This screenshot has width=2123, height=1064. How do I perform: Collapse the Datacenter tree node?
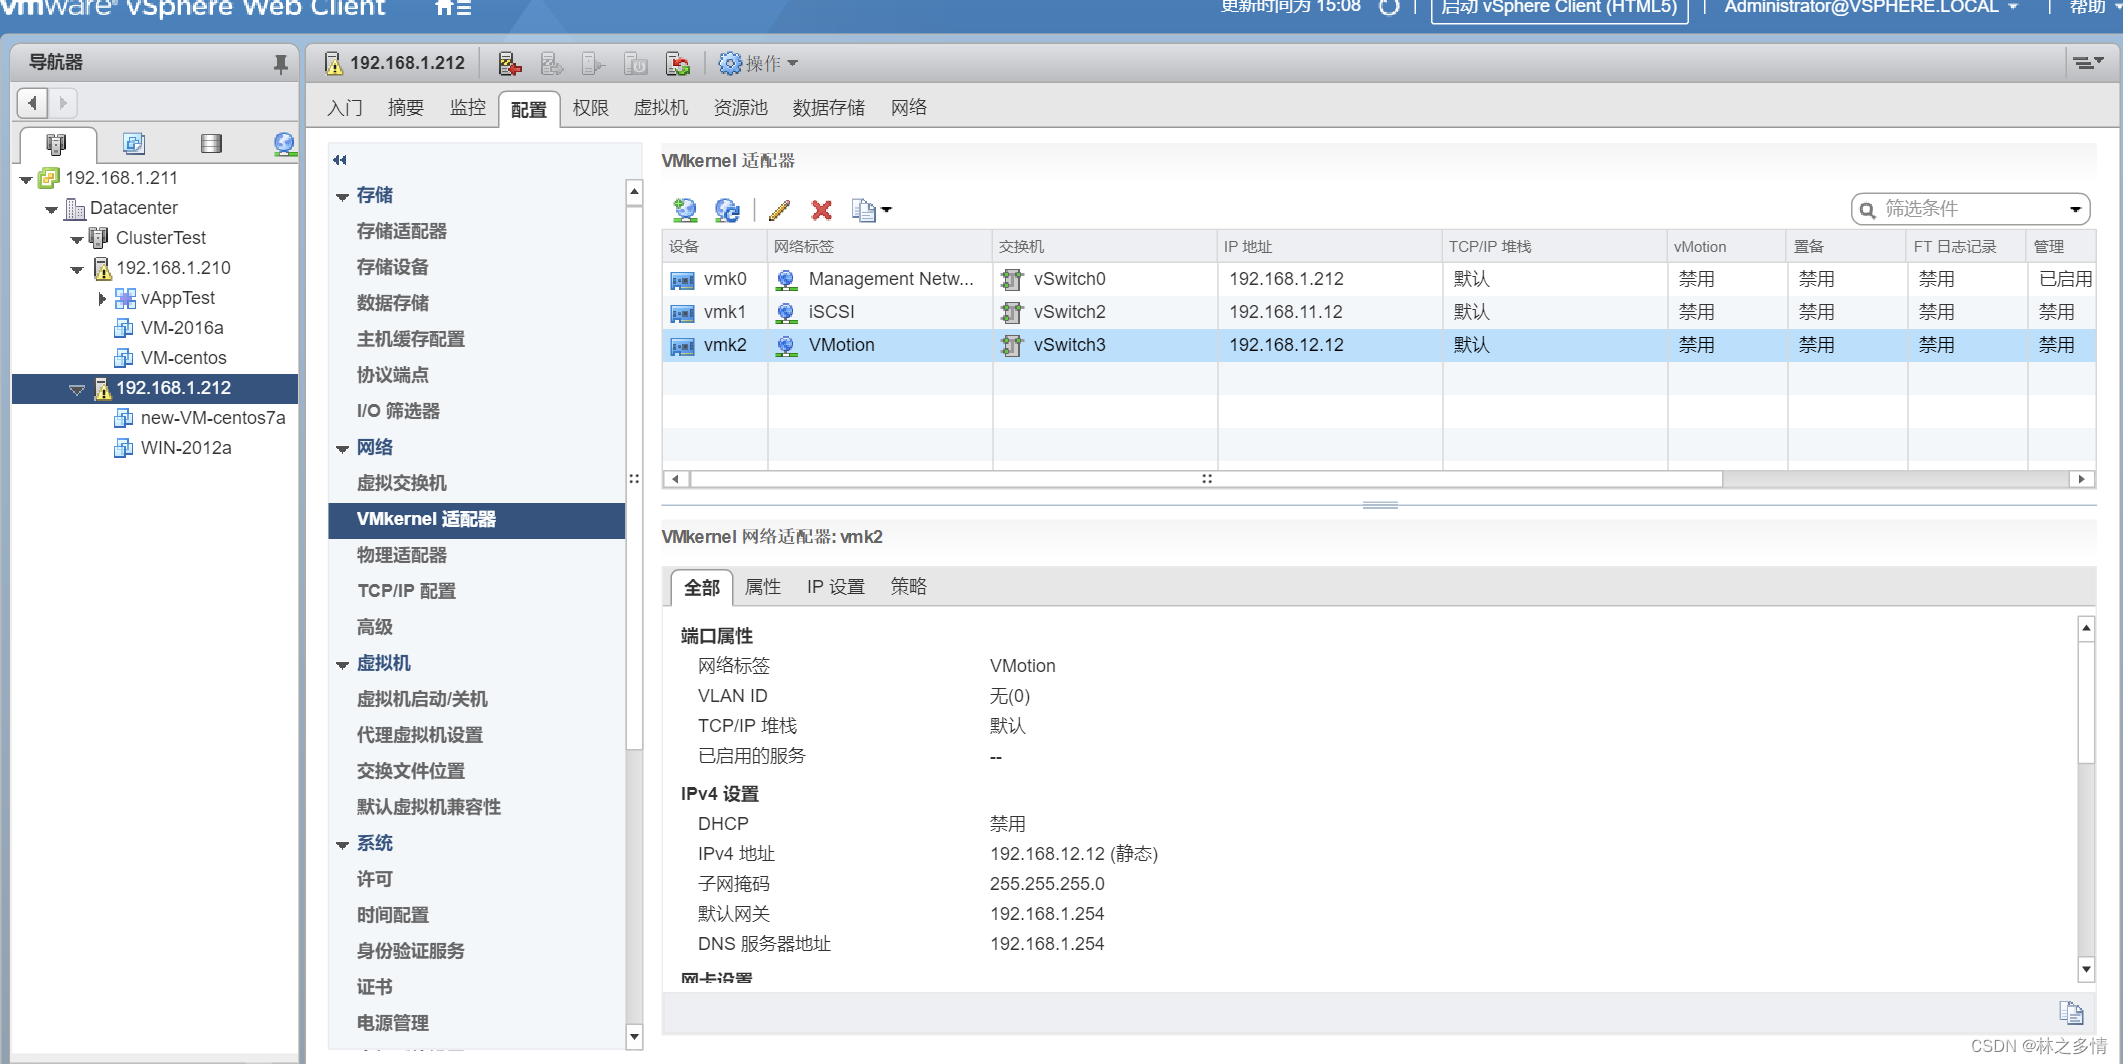[x=51, y=210]
